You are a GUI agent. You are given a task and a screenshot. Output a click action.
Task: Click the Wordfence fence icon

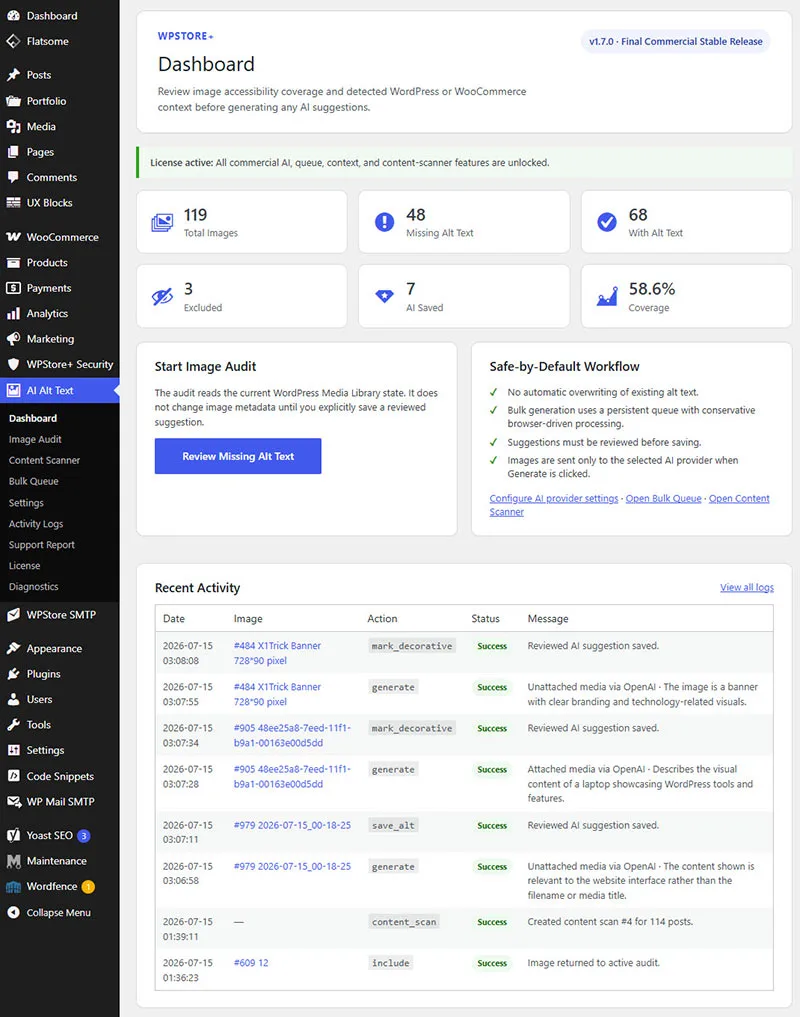[13, 886]
